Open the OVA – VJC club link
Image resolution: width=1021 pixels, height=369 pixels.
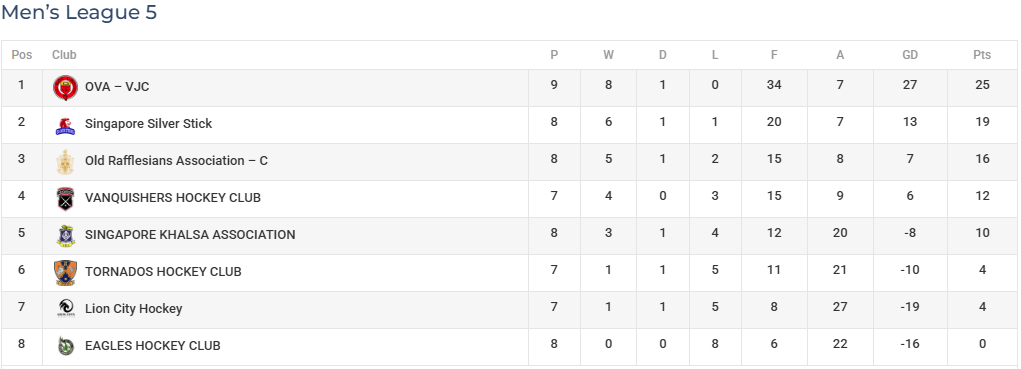point(117,87)
